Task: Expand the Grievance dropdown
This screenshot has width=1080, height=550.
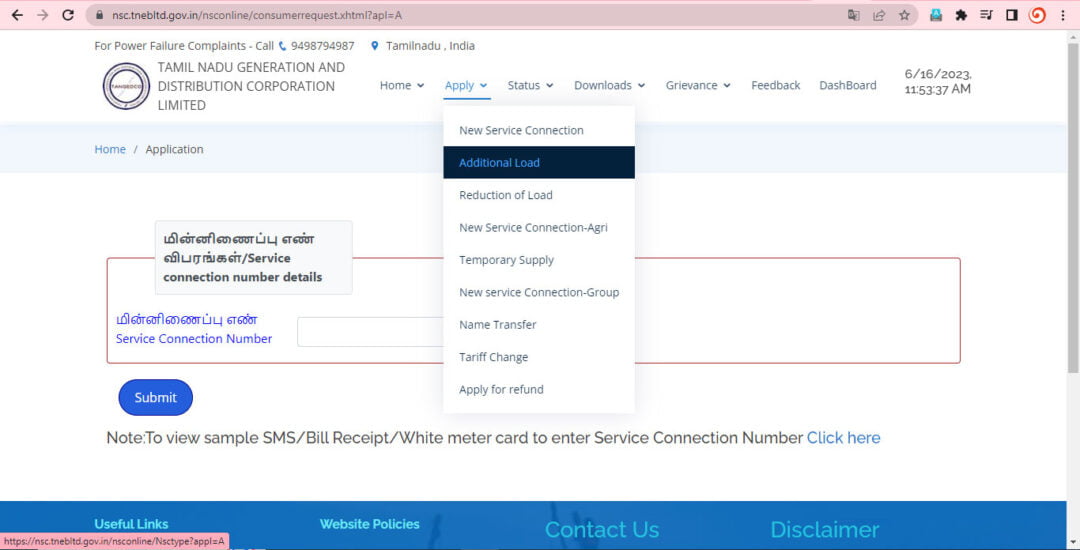Action: pyautogui.click(x=698, y=86)
